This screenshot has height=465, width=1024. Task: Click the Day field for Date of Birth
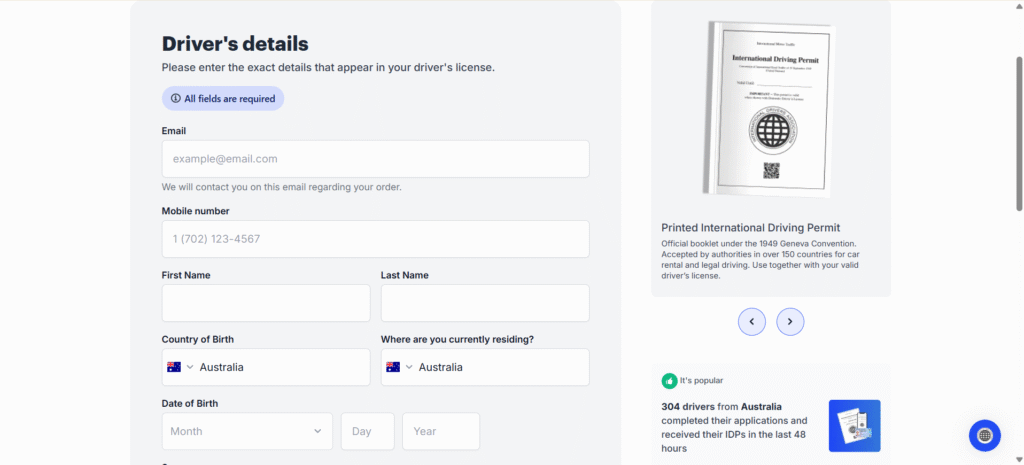(367, 431)
